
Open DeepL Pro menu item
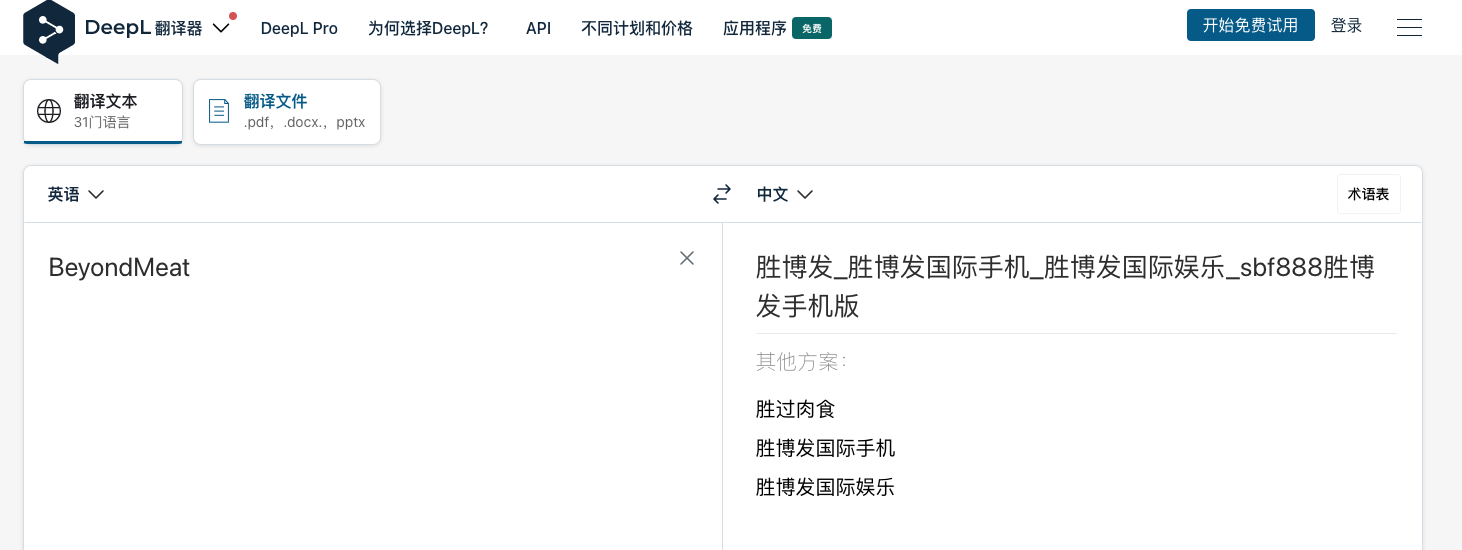tap(299, 28)
